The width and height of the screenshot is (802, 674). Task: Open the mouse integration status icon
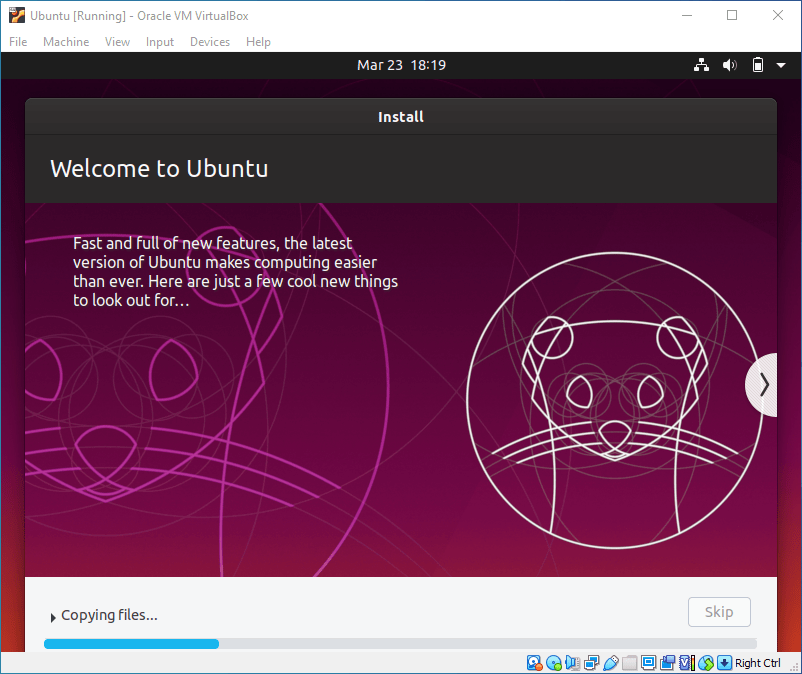pos(706,663)
